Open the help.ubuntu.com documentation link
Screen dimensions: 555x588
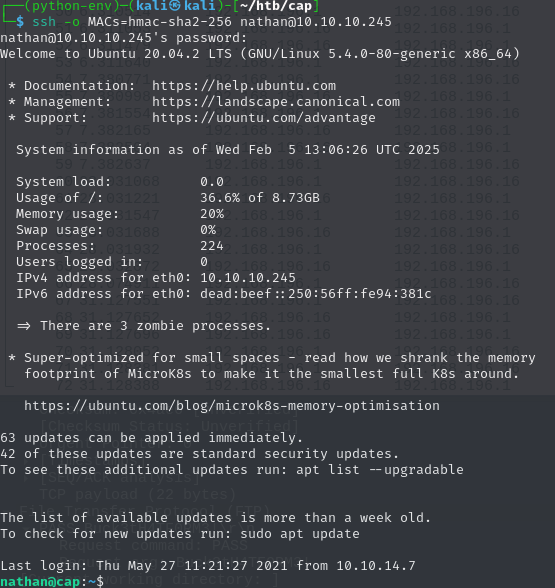244,86
